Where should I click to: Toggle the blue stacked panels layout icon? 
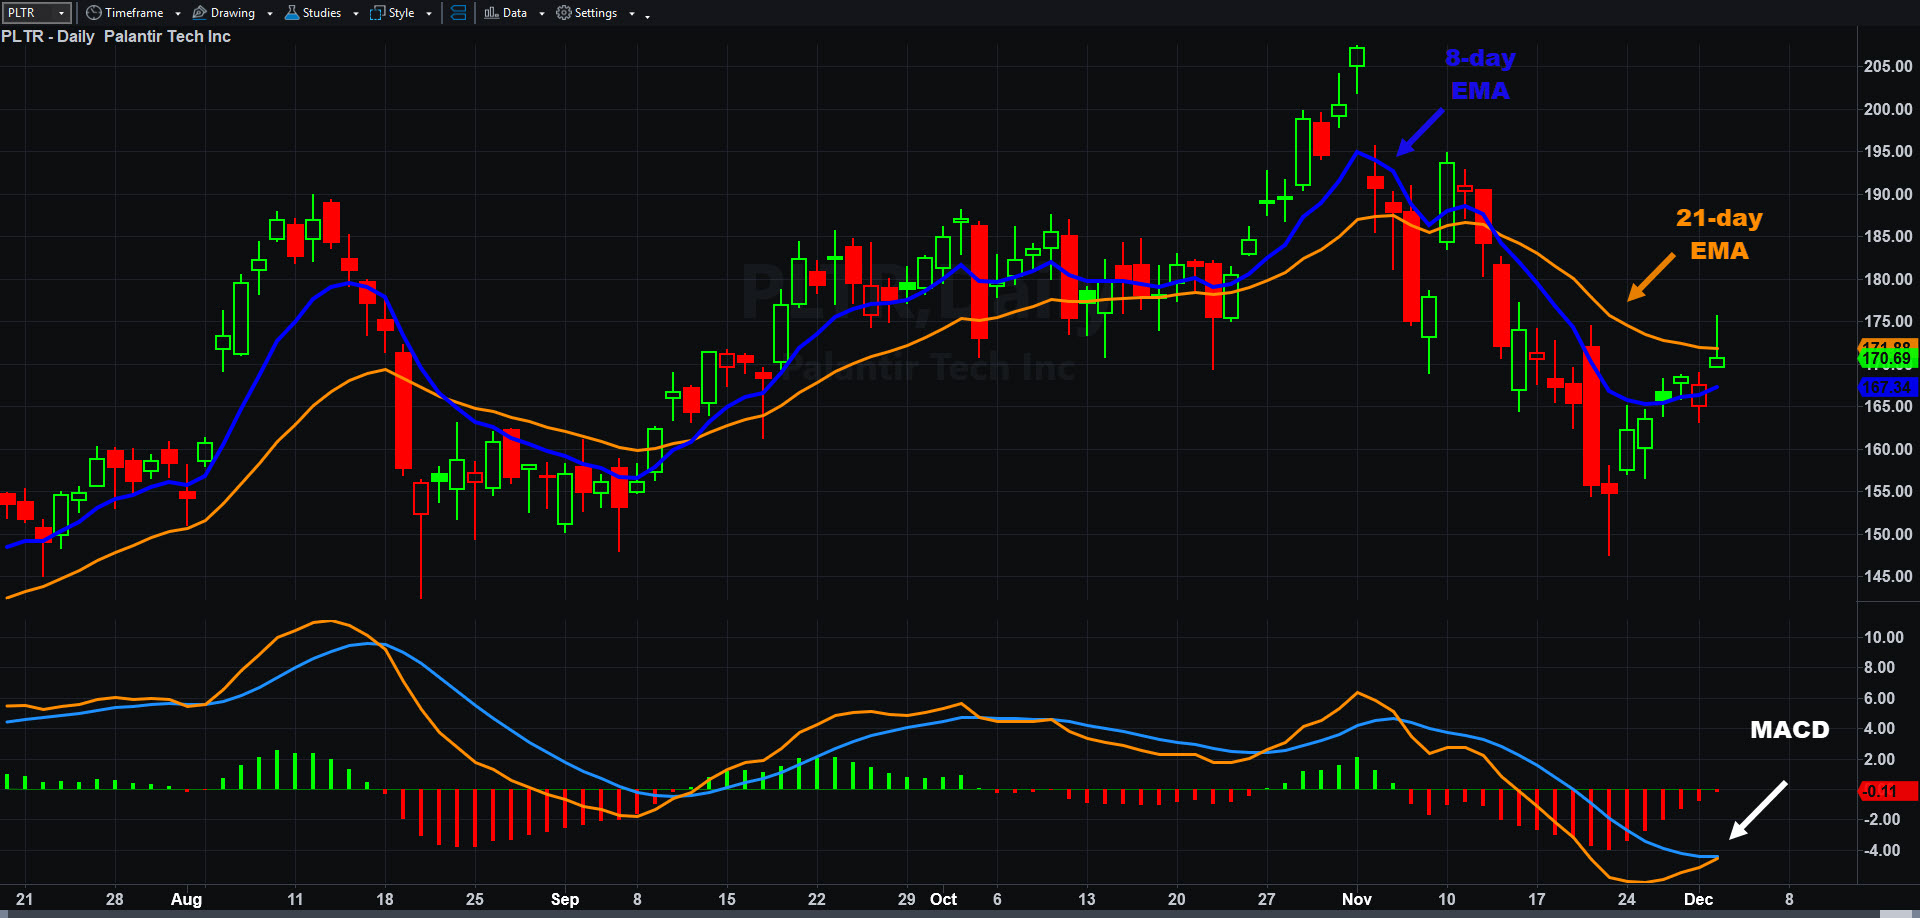pos(458,13)
